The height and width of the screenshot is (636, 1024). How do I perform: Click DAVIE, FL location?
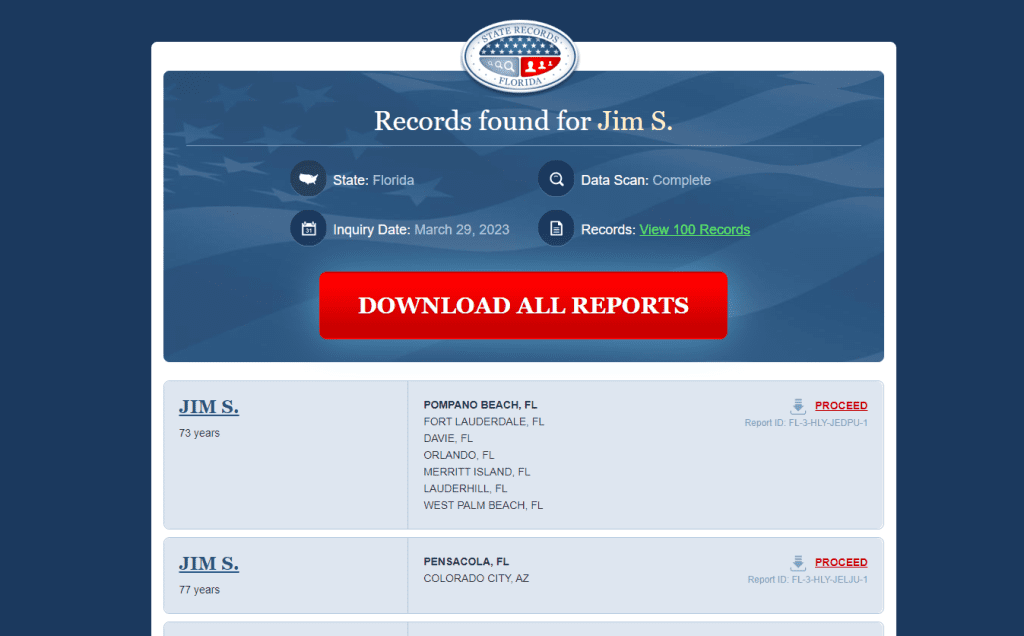pyautogui.click(x=448, y=438)
